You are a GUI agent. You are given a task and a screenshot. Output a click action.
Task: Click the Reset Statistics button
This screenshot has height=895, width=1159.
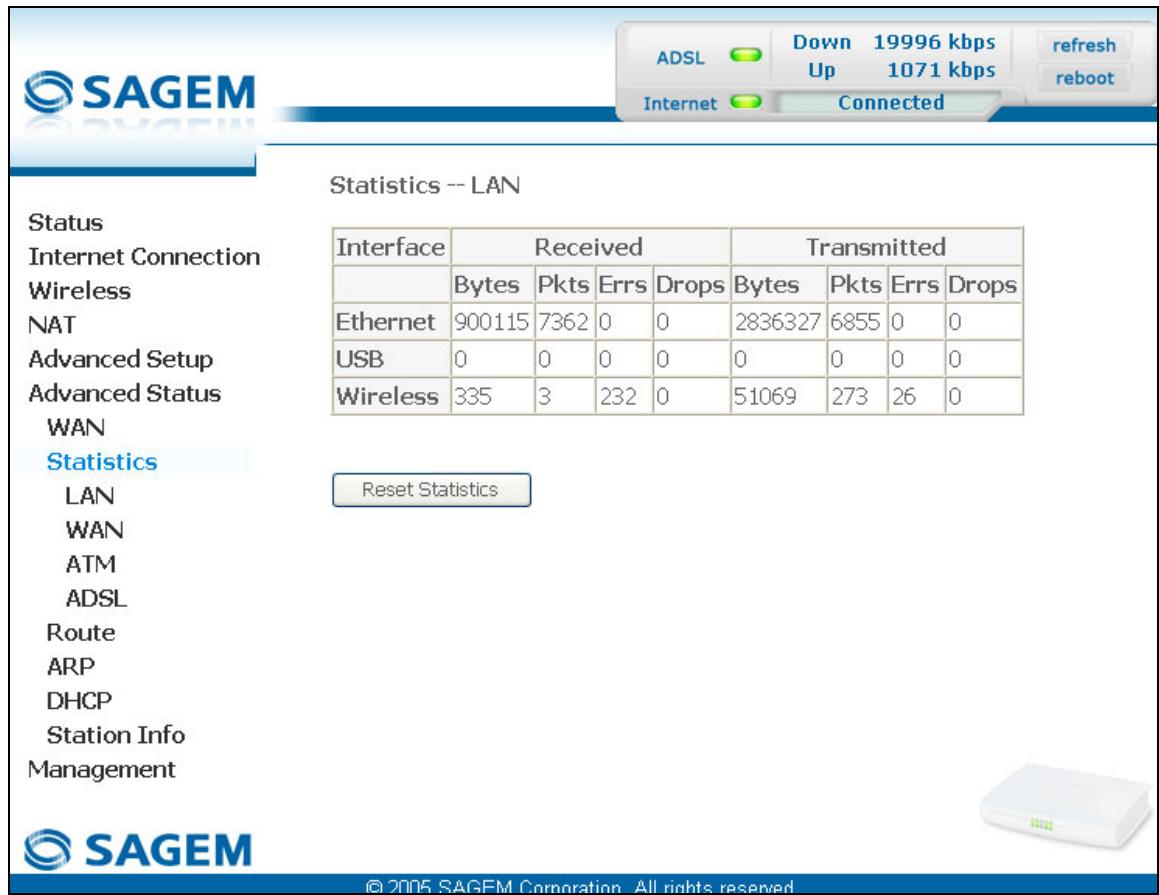click(x=432, y=490)
